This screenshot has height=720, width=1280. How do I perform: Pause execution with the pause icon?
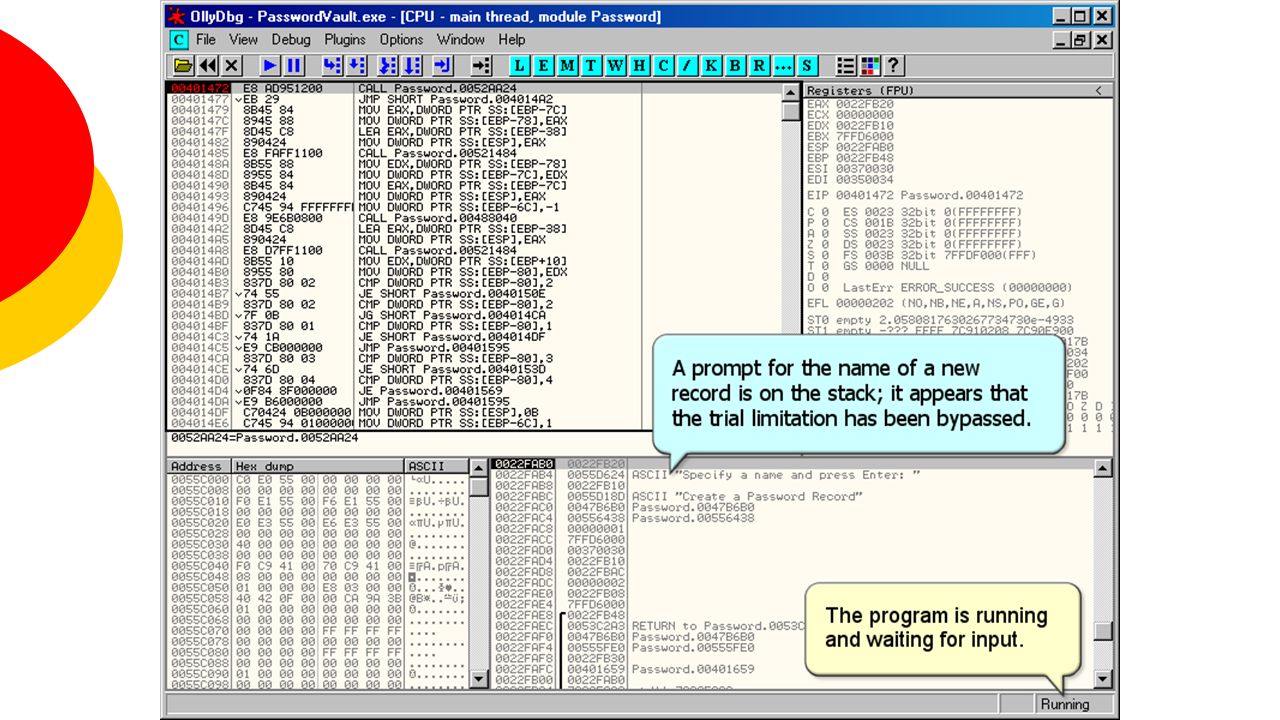click(x=294, y=66)
